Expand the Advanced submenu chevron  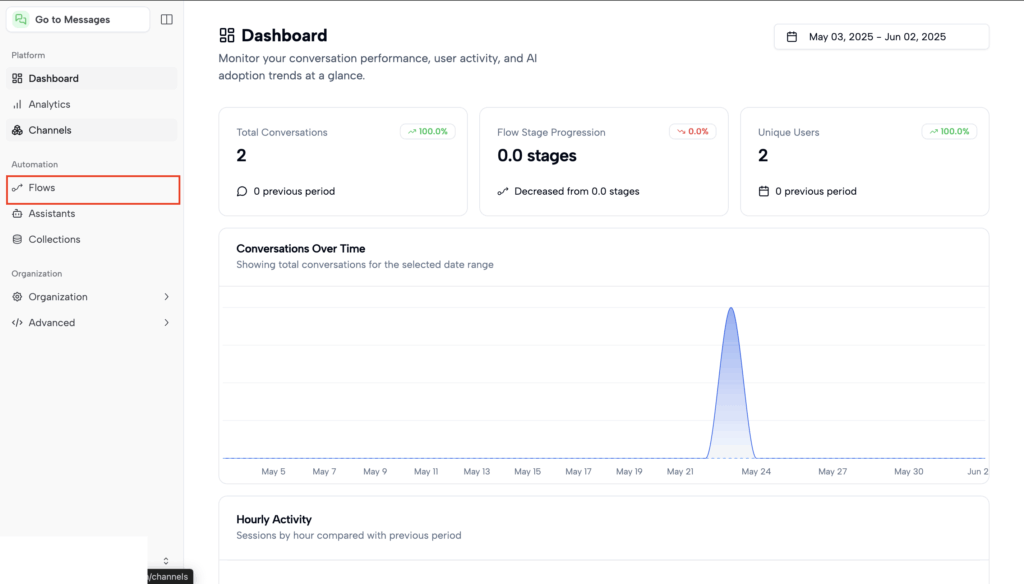166,323
